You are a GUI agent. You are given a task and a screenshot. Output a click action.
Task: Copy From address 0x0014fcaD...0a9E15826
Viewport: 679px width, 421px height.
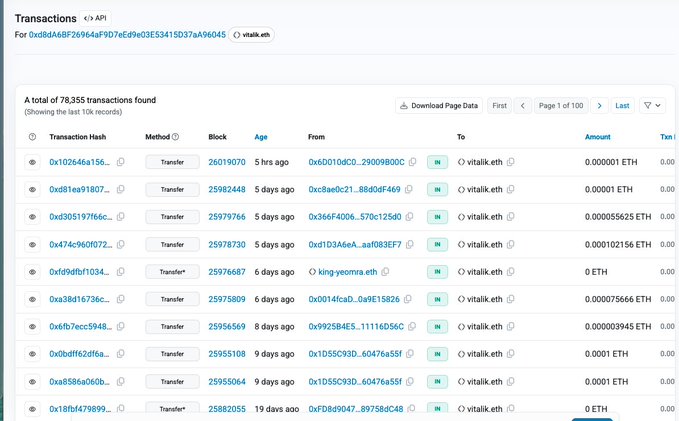click(x=407, y=299)
